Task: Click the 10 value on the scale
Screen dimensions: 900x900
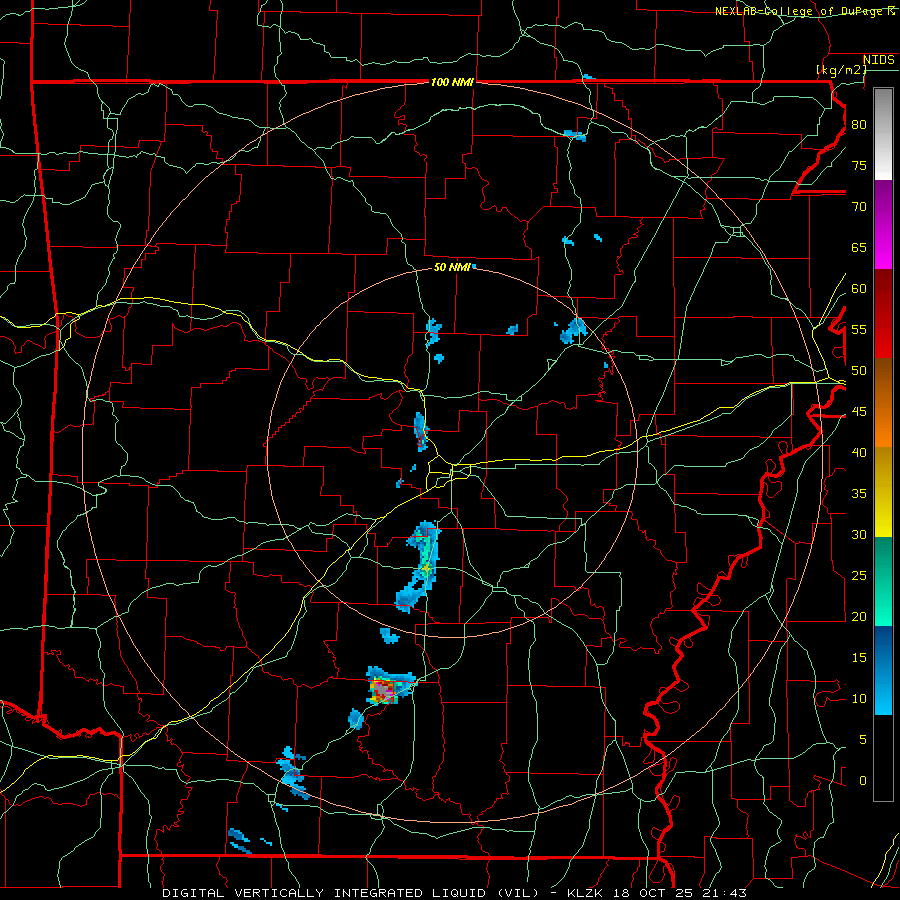Action: [x=859, y=699]
